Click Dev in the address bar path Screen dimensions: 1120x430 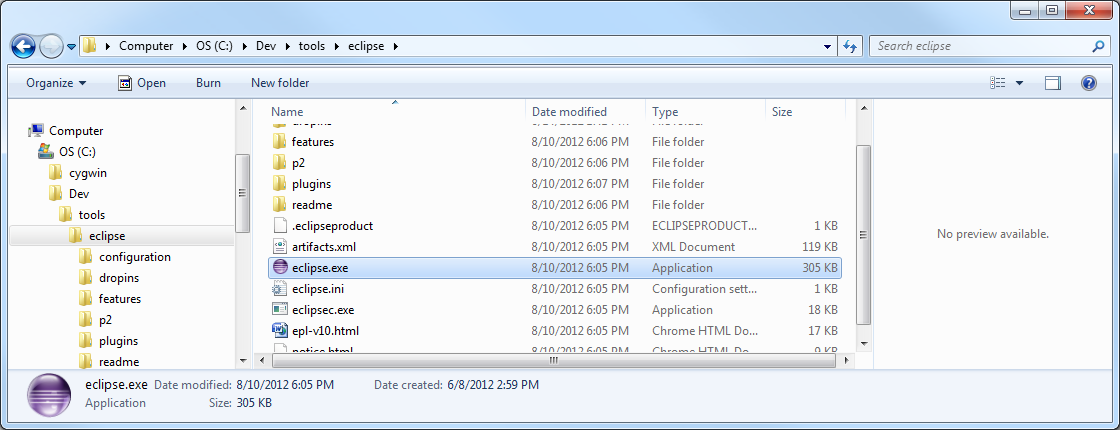tap(265, 46)
